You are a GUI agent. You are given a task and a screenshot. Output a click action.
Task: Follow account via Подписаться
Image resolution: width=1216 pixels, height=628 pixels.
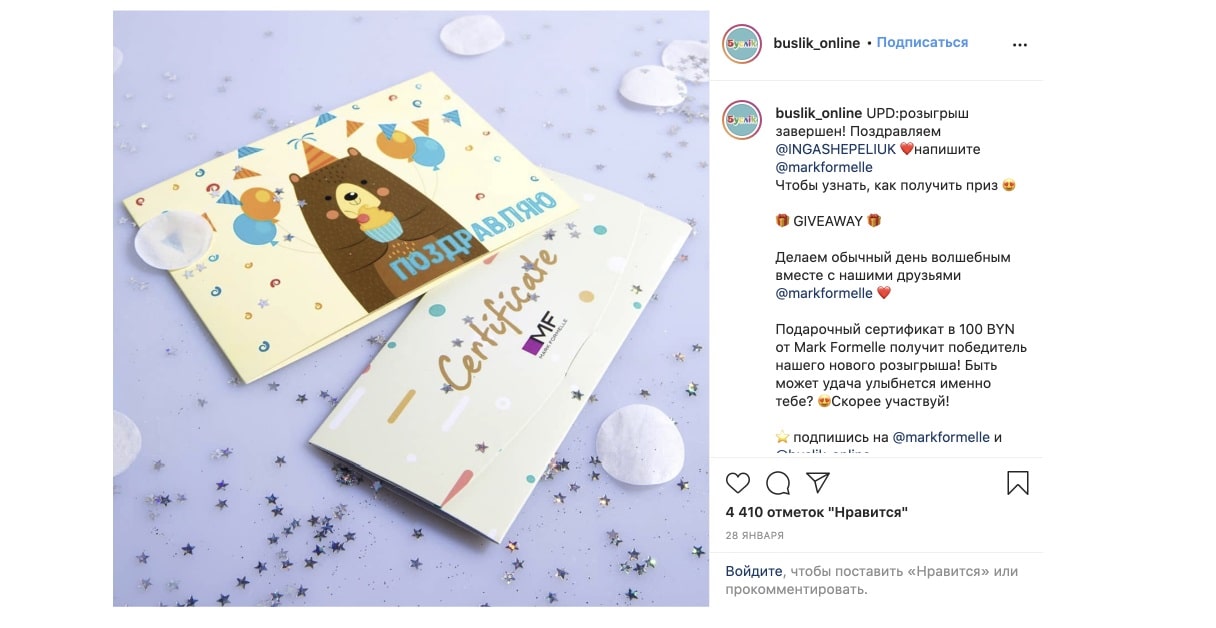coord(922,43)
